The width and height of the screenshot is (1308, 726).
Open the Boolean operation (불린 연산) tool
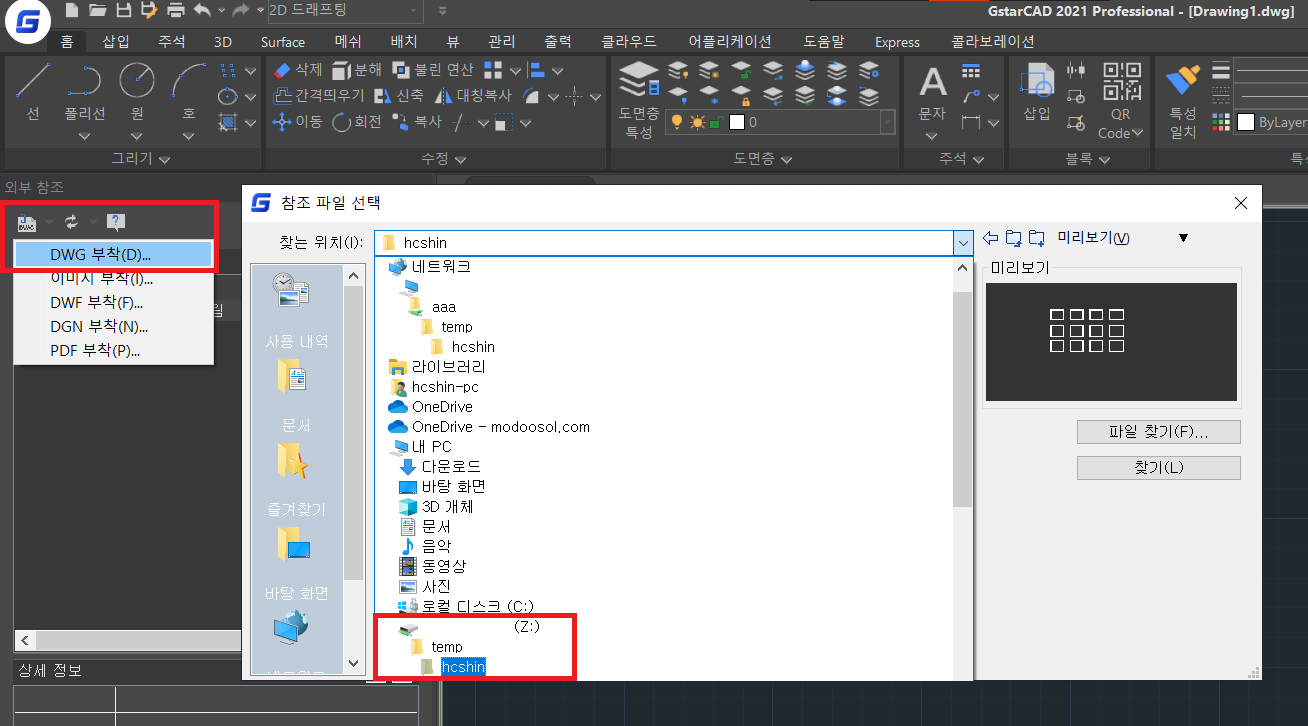(x=433, y=70)
